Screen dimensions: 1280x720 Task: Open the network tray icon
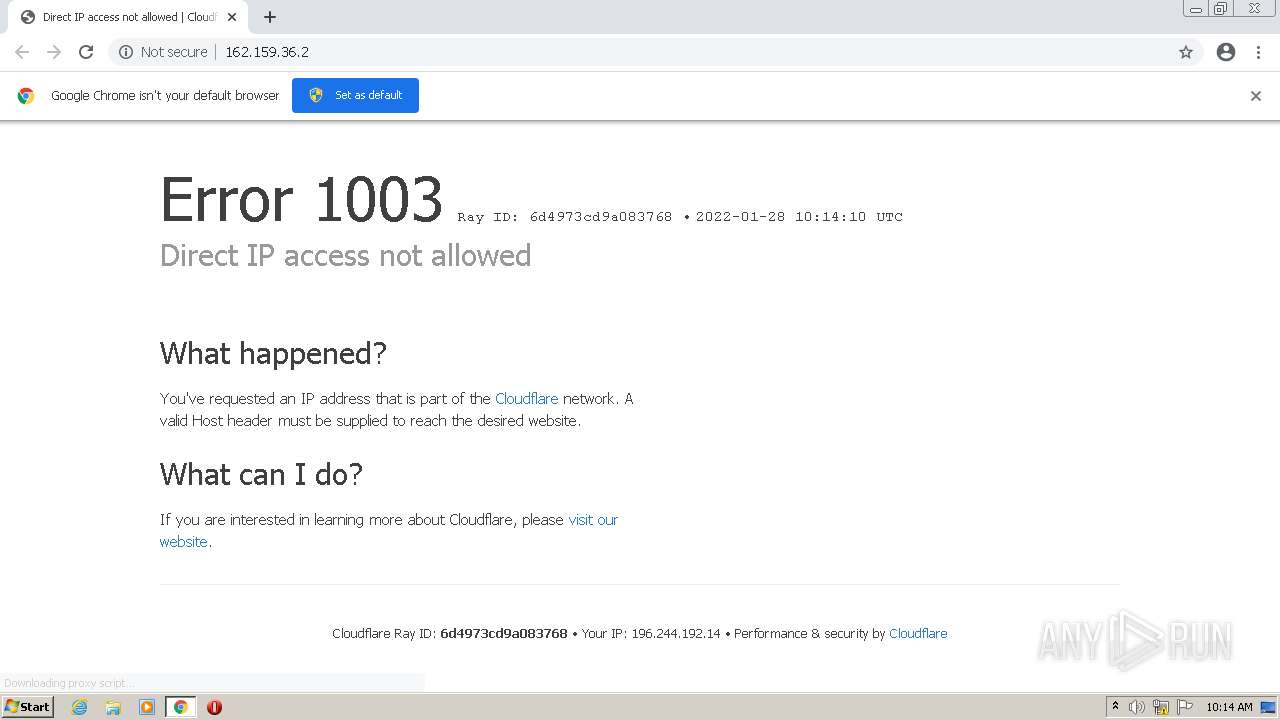click(1161, 707)
